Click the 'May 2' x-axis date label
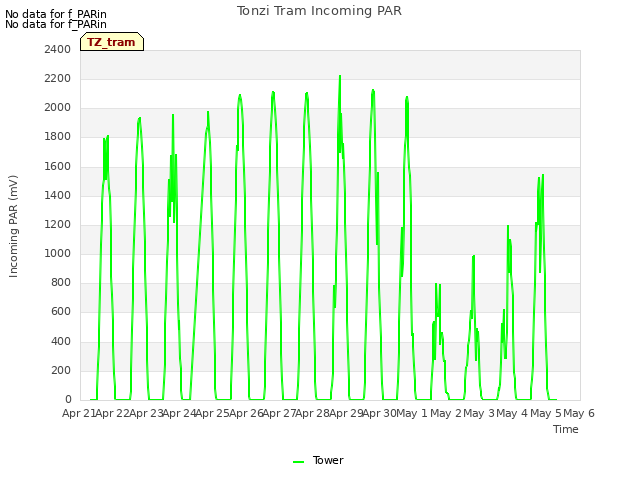This screenshot has height=480, width=640. (x=446, y=413)
